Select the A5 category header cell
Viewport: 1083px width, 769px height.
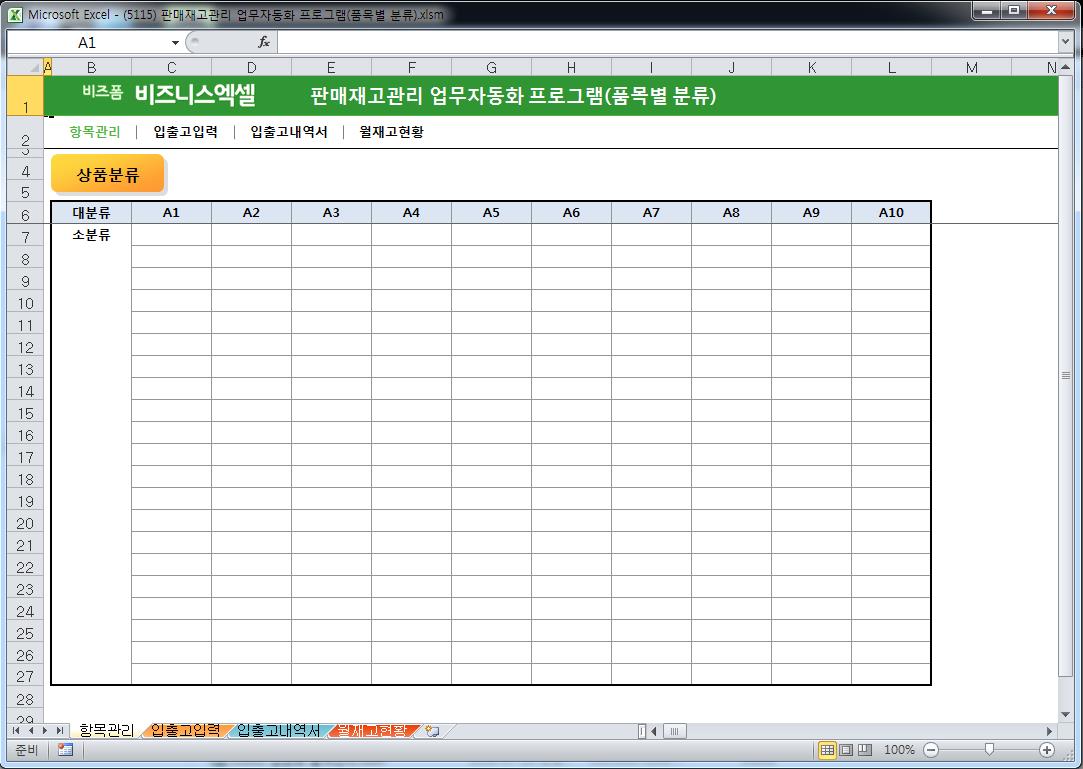pyautogui.click(x=491, y=212)
